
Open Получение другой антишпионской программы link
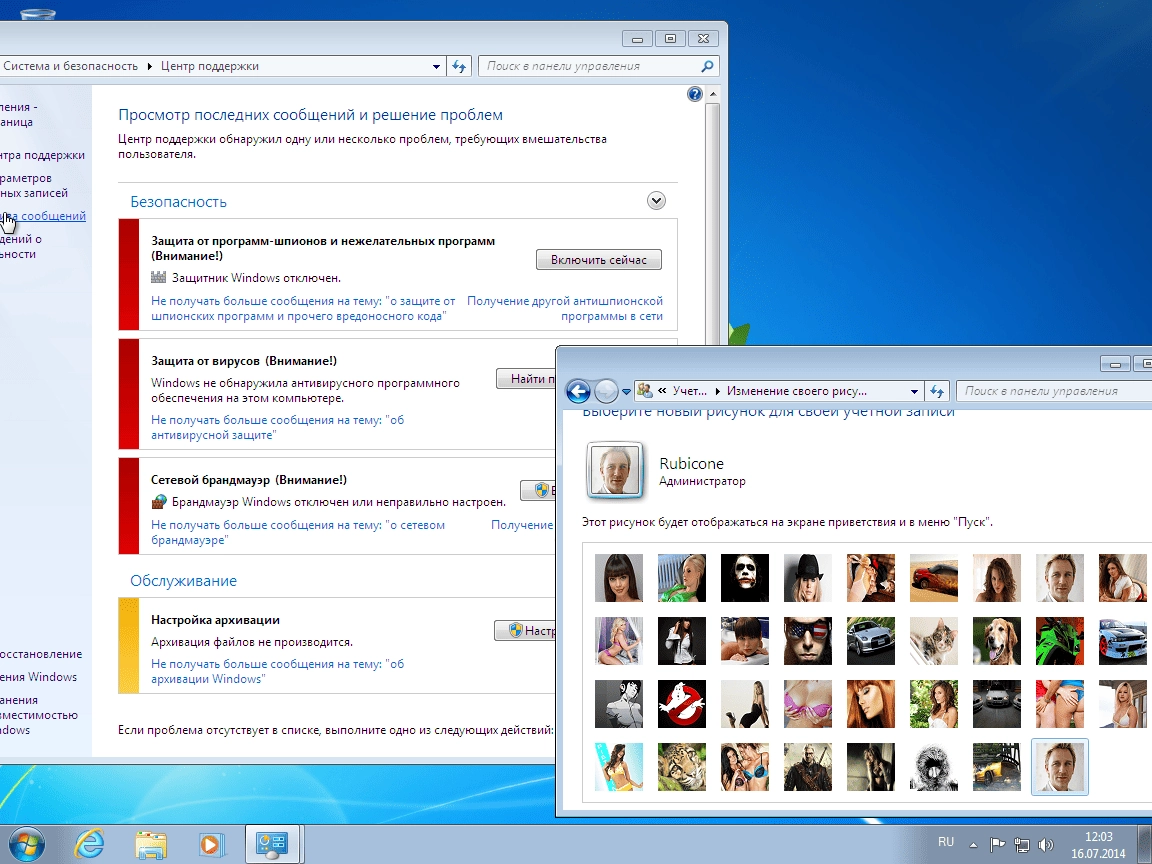point(565,309)
